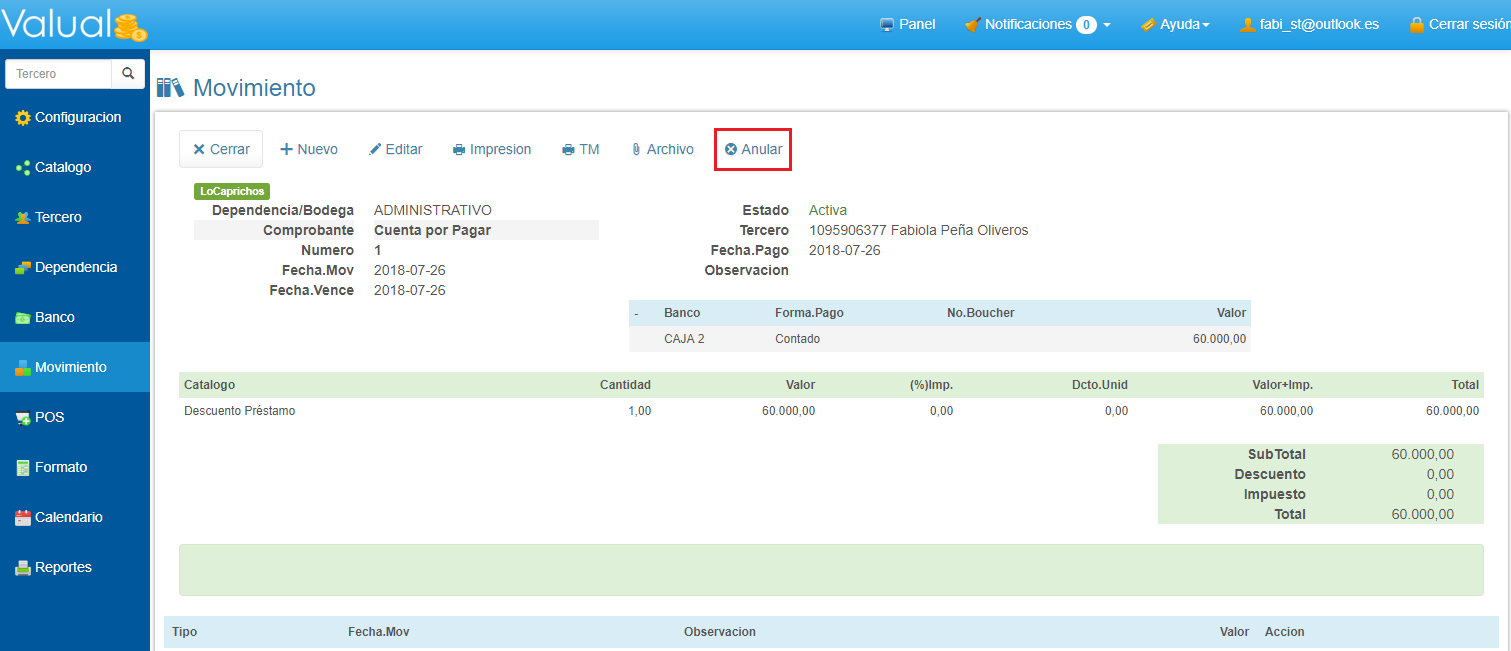Expand the Notificaciones dropdown
This screenshot has height=651, width=1511.
pyautogui.click(x=1037, y=24)
